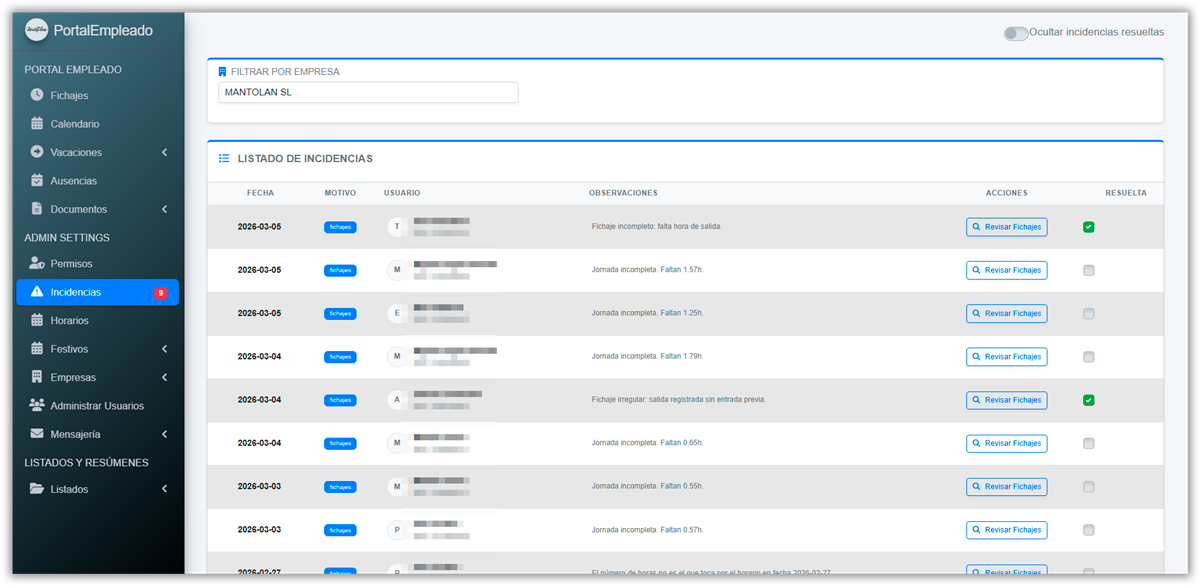Click Revisar Fichajes for Faltan 1.25h row
The height and width of the screenshot is (586, 1200).
click(x=1006, y=313)
